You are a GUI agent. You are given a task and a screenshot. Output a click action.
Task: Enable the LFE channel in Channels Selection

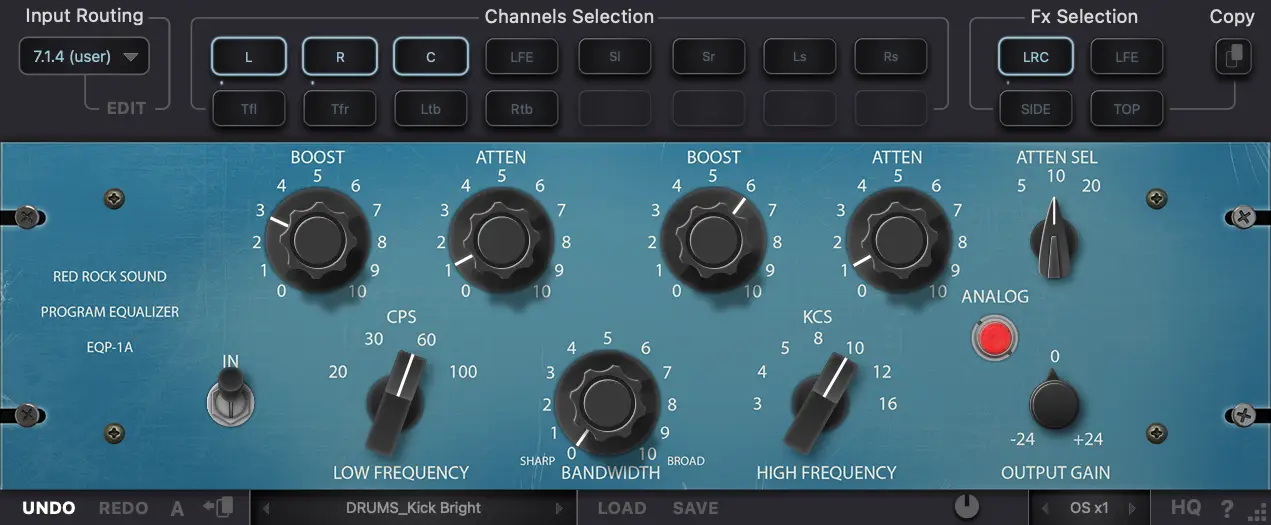522,57
